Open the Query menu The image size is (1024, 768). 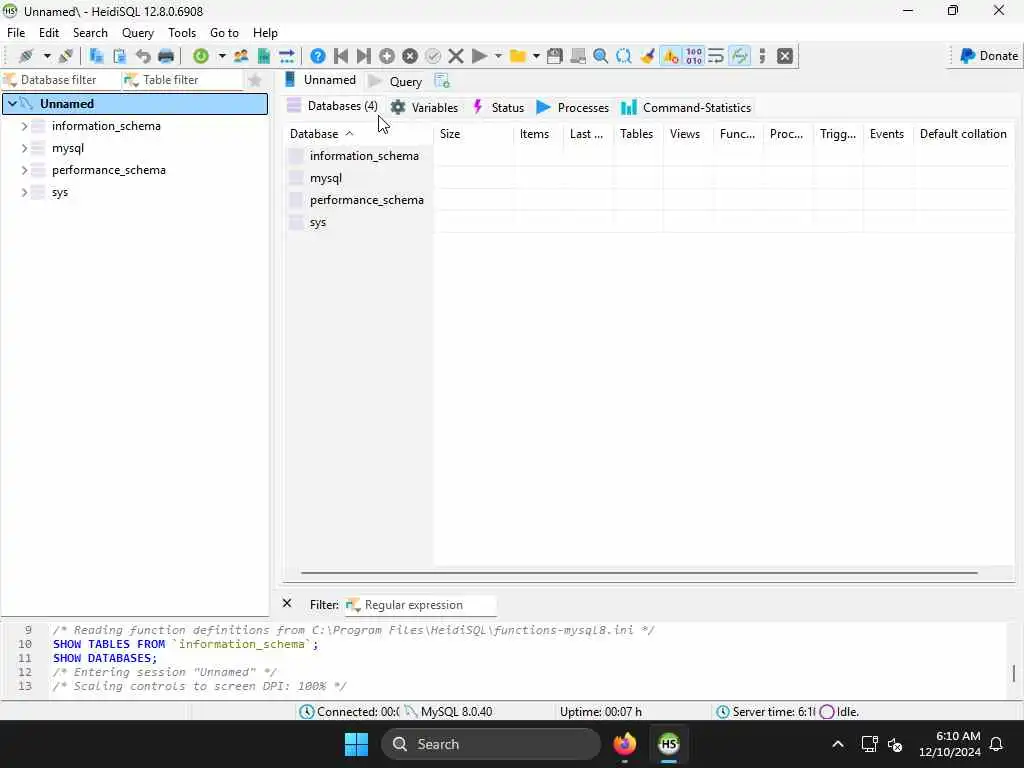138,33
